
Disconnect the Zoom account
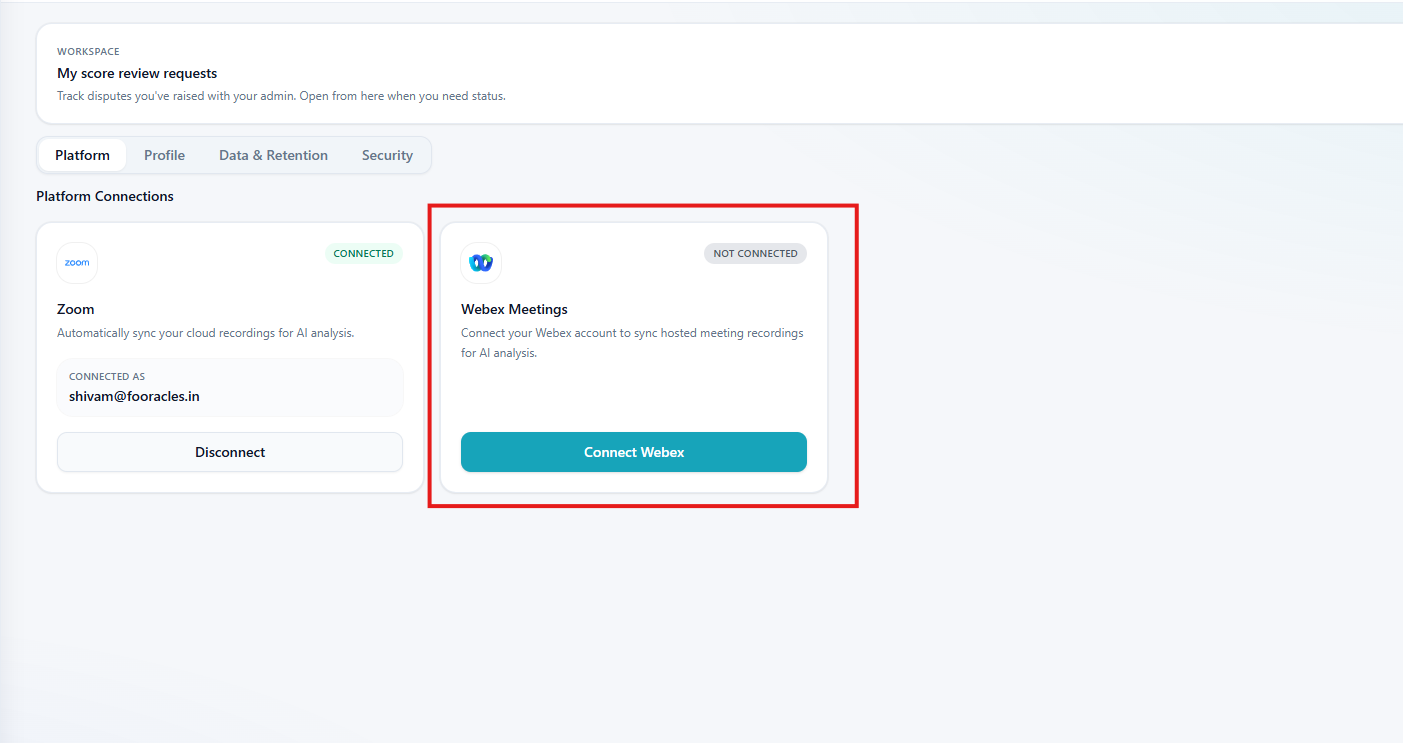230,452
